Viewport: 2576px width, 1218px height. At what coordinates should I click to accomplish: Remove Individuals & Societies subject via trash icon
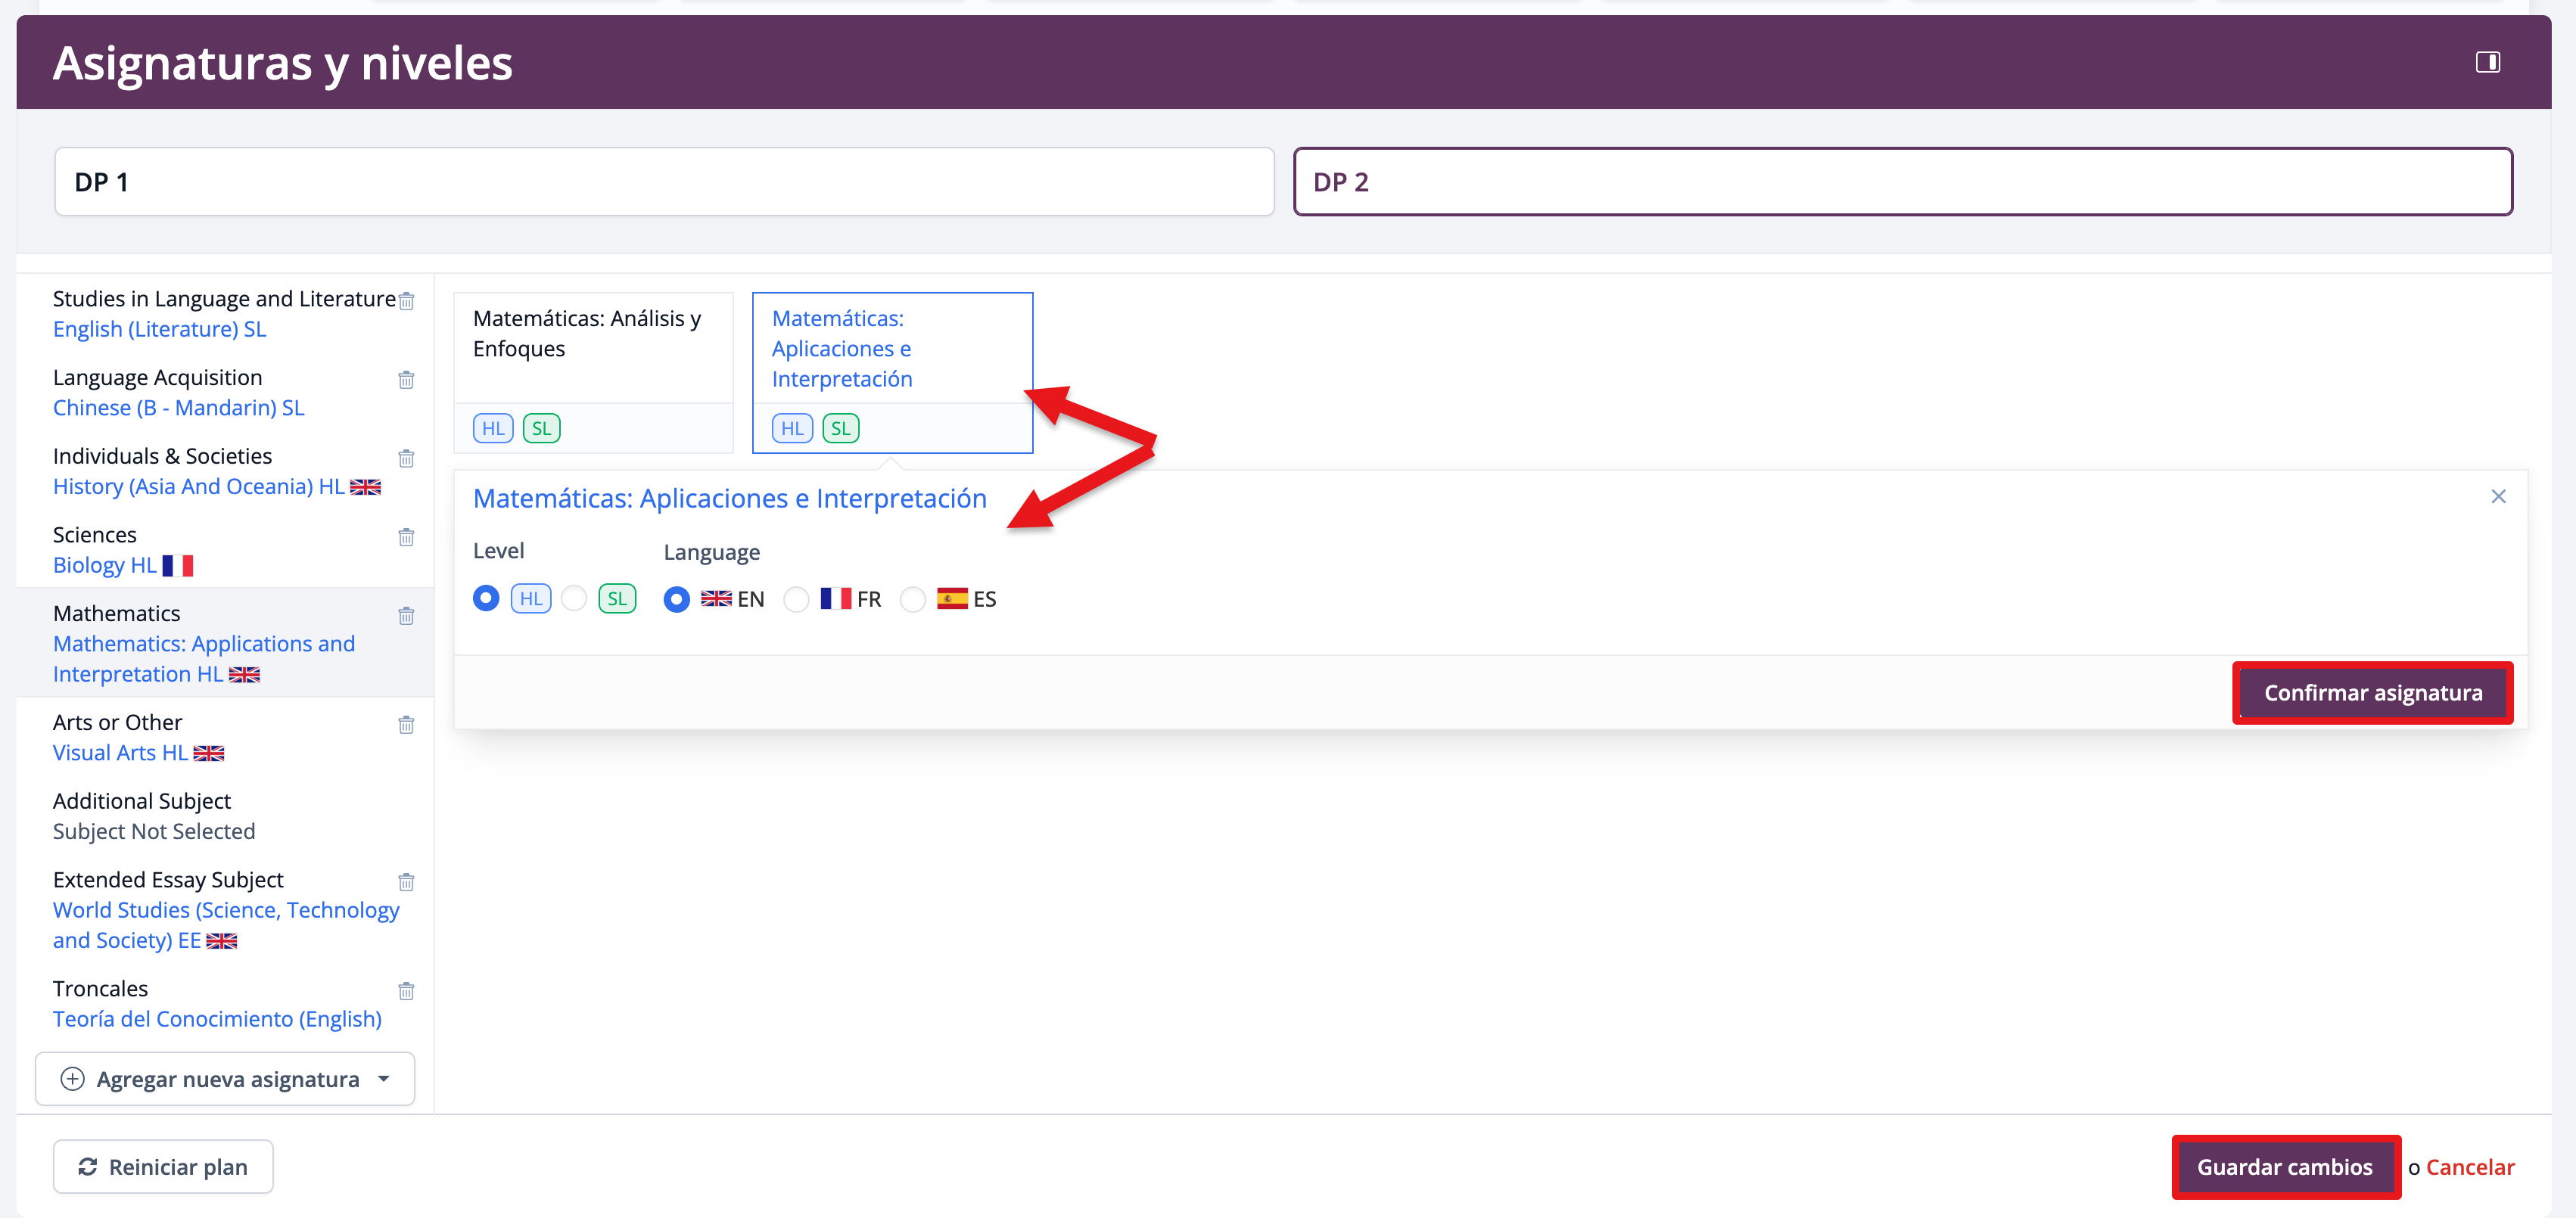[406, 458]
